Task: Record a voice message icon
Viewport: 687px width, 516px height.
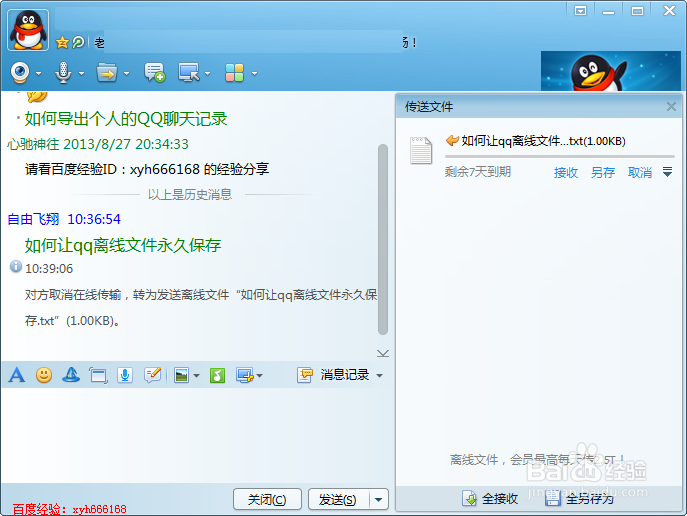Action: click(125, 375)
